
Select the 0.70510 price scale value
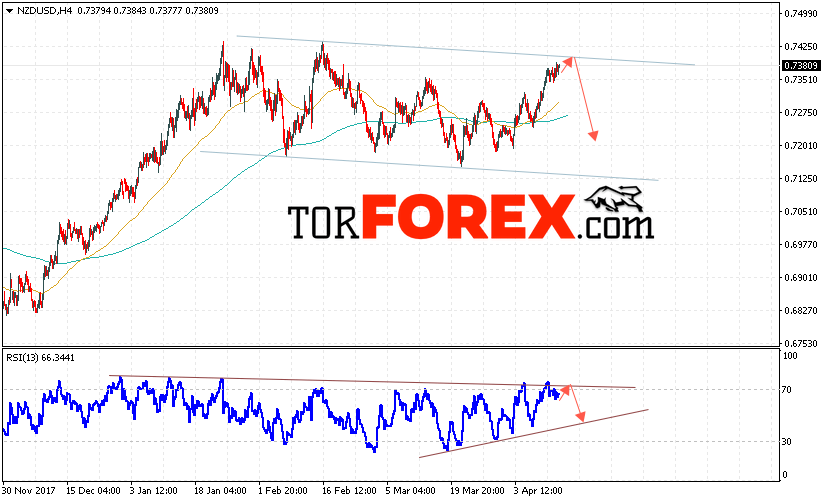pos(801,212)
